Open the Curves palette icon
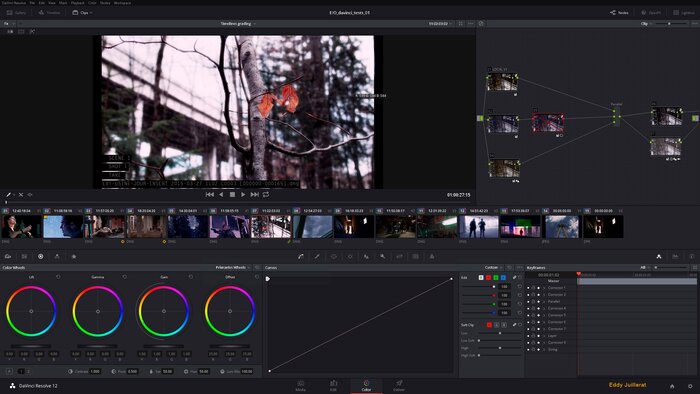The image size is (700, 394). click(301, 257)
